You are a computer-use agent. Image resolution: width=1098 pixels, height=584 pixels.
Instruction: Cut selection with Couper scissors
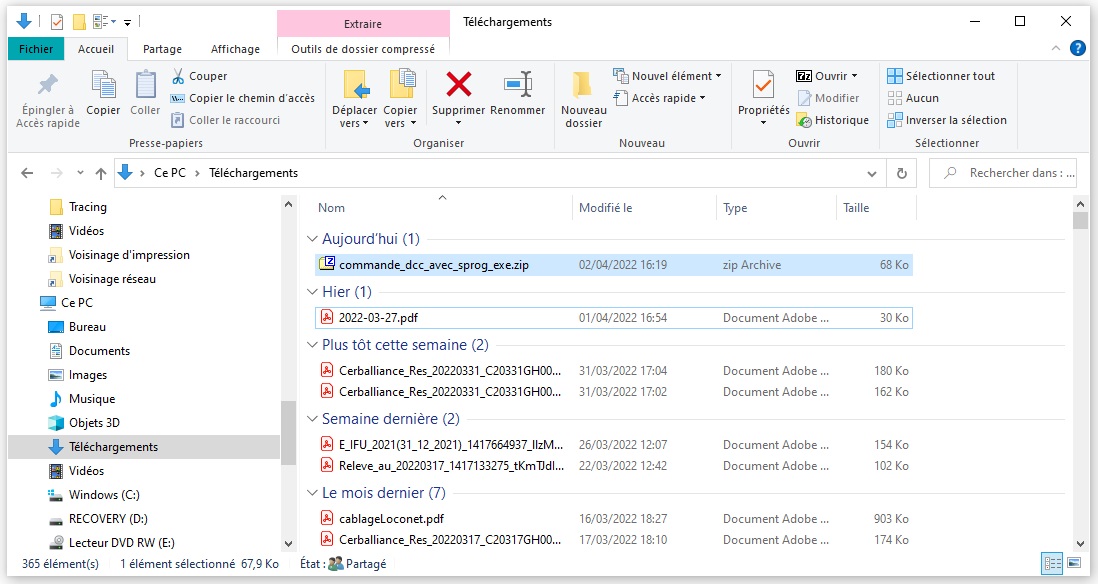click(200, 76)
